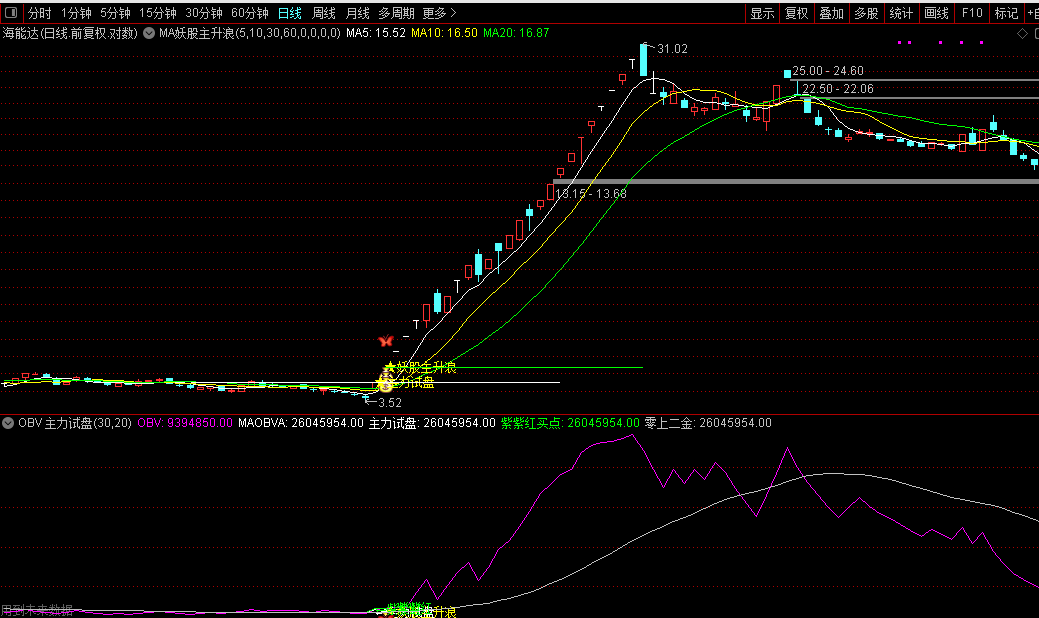This screenshot has width=1039, height=618.
Task: Click the OBV: 9394850.00 value
Action: click(x=185, y=423)
